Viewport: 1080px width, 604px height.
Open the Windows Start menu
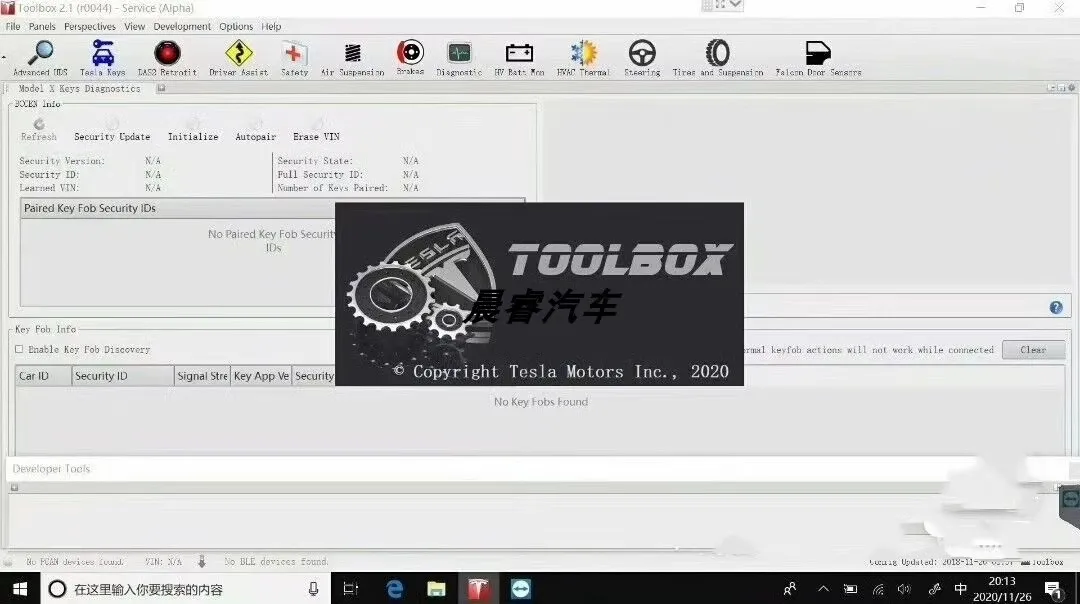(19, 589)
